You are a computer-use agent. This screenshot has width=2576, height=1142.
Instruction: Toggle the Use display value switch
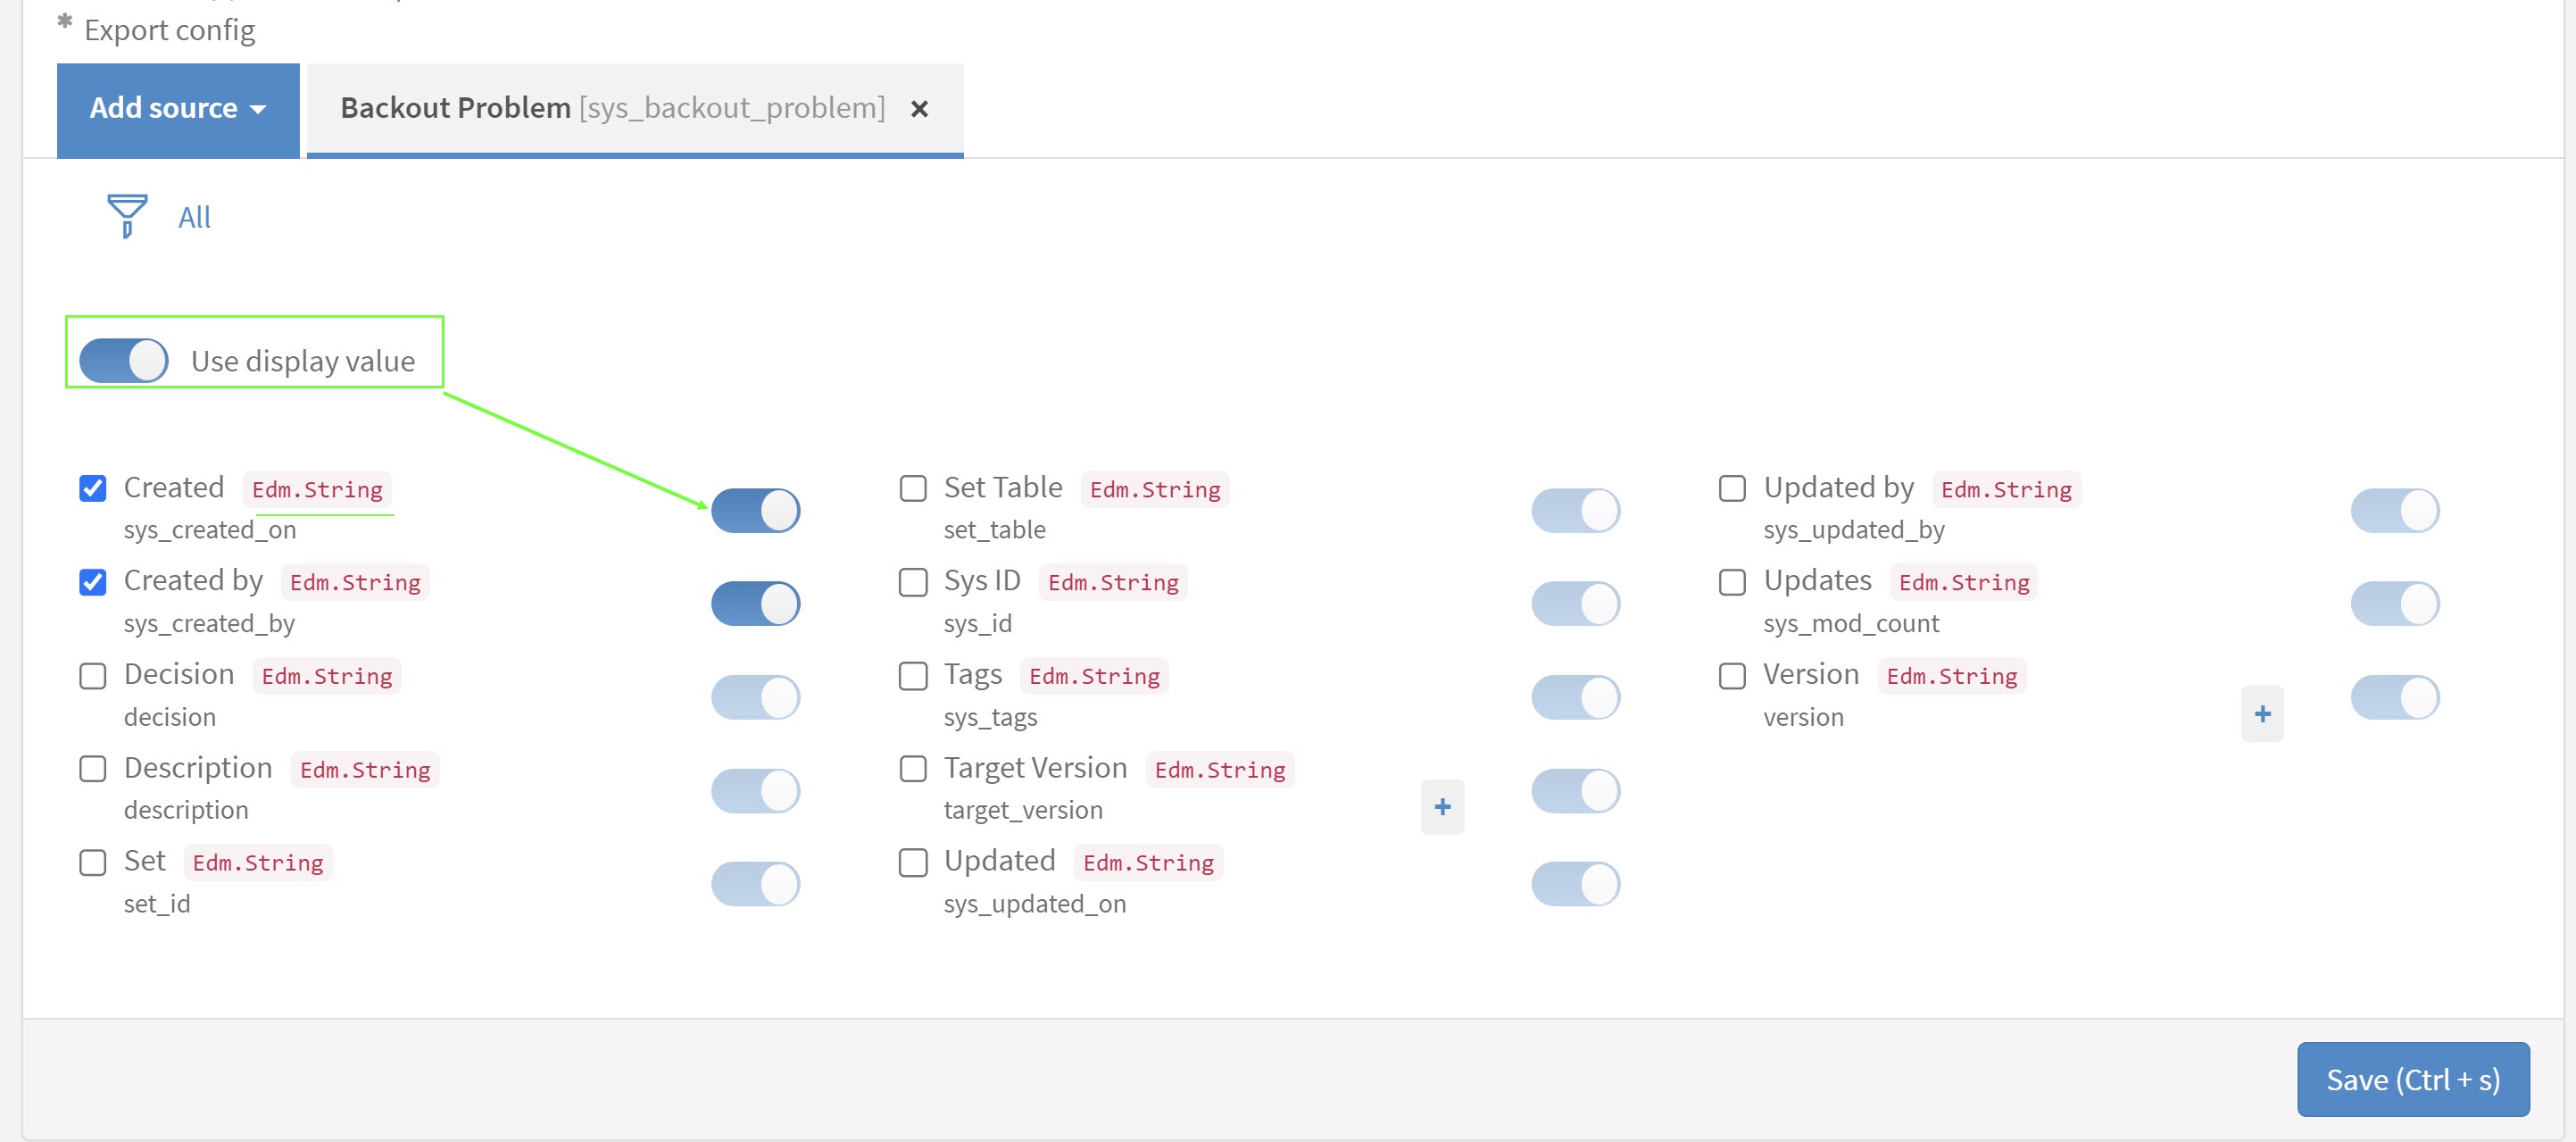click(124, 361)
